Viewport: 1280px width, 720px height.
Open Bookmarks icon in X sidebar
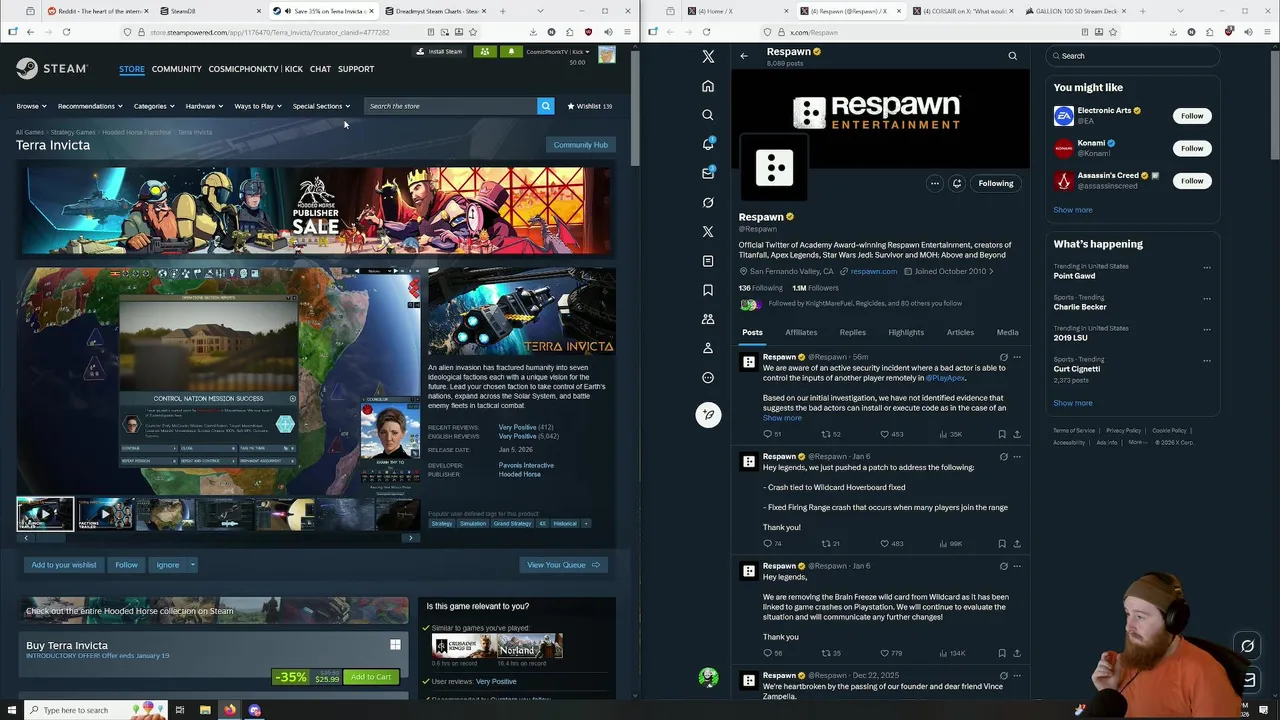point(708,290)
